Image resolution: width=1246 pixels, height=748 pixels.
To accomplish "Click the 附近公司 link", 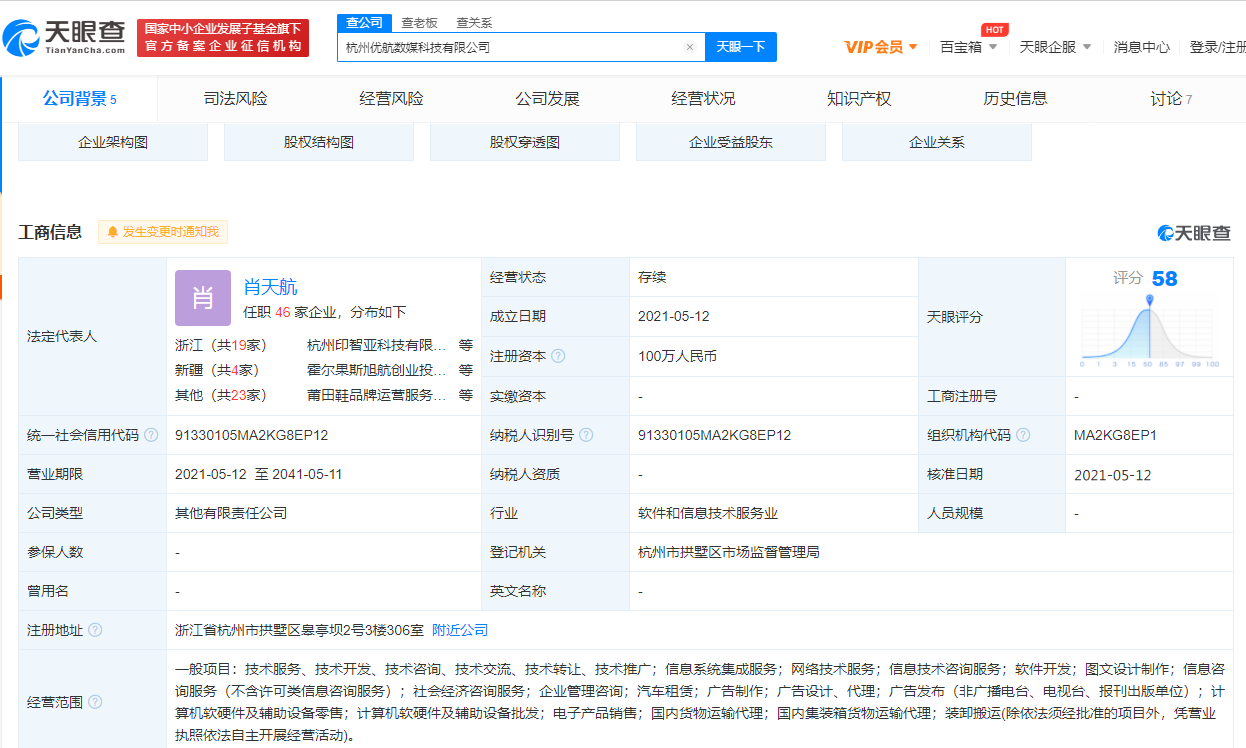I will pos(460,630).
